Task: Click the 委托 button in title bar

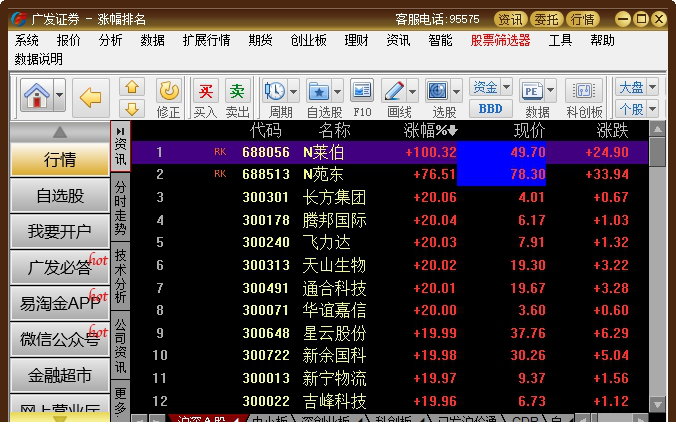Action: 546,19
